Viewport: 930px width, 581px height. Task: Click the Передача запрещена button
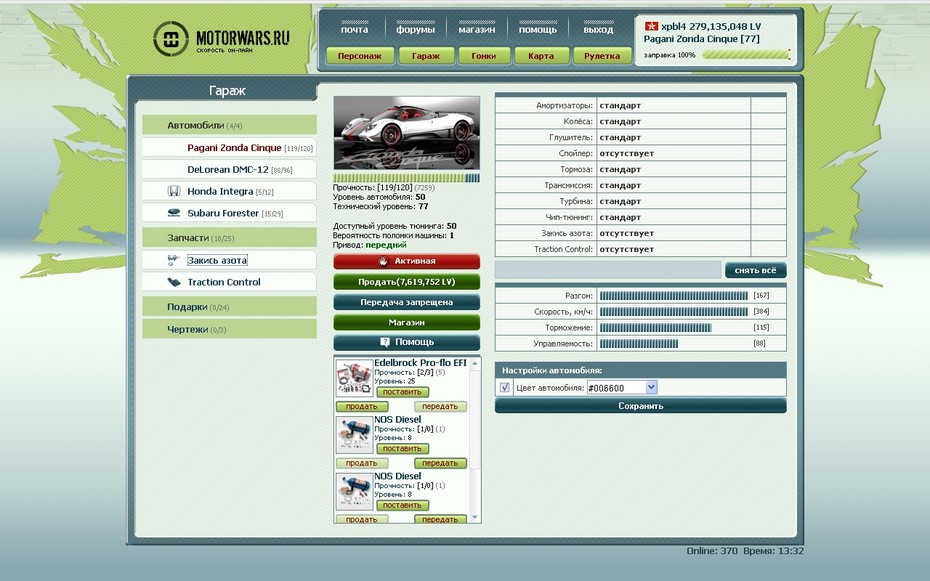[406, 302]
